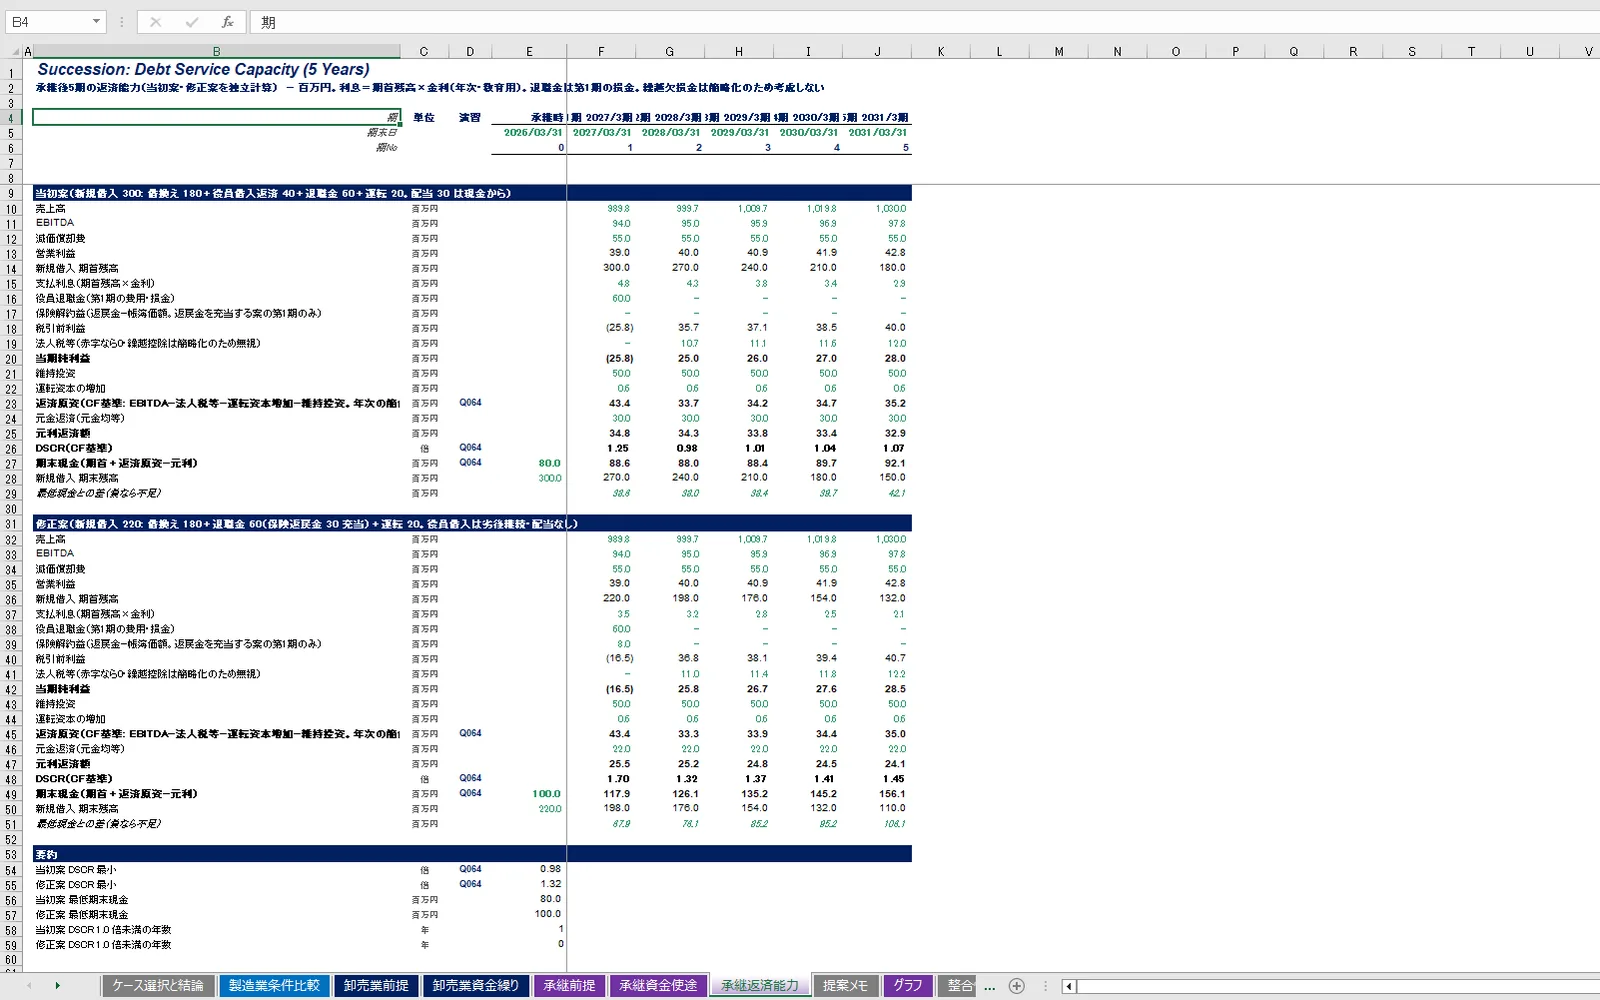Screen dimensions: 1600x1000
Task: Click Q064 reference in row 55
Action: click(x=470, y=884)
